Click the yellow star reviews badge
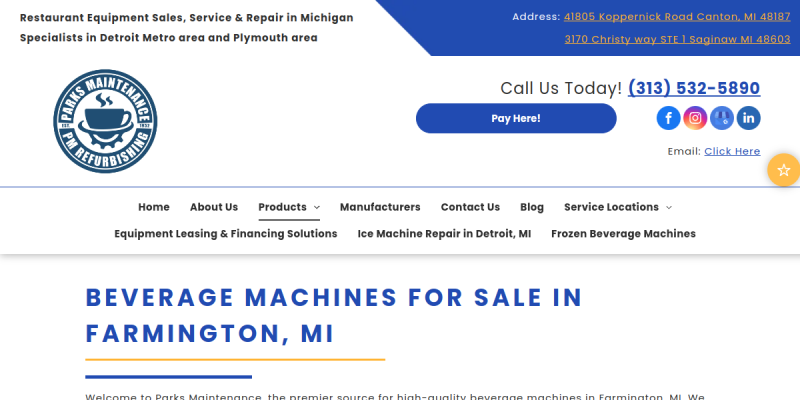Viewport: 800px width, 400px height. [x=784, y=170]
